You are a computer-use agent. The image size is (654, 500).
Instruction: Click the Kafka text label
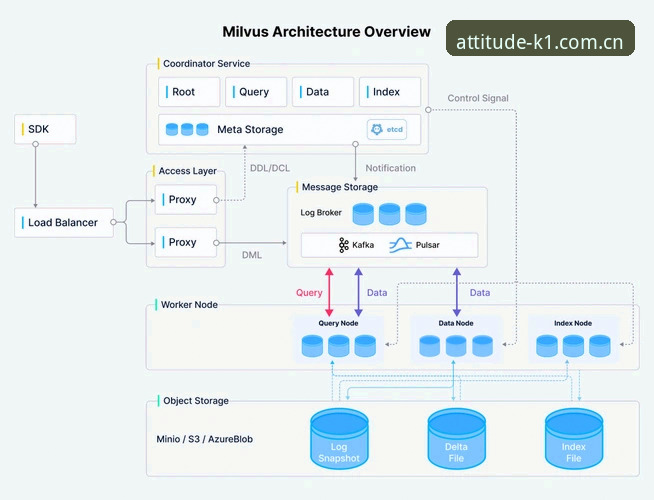click(363, 245)
